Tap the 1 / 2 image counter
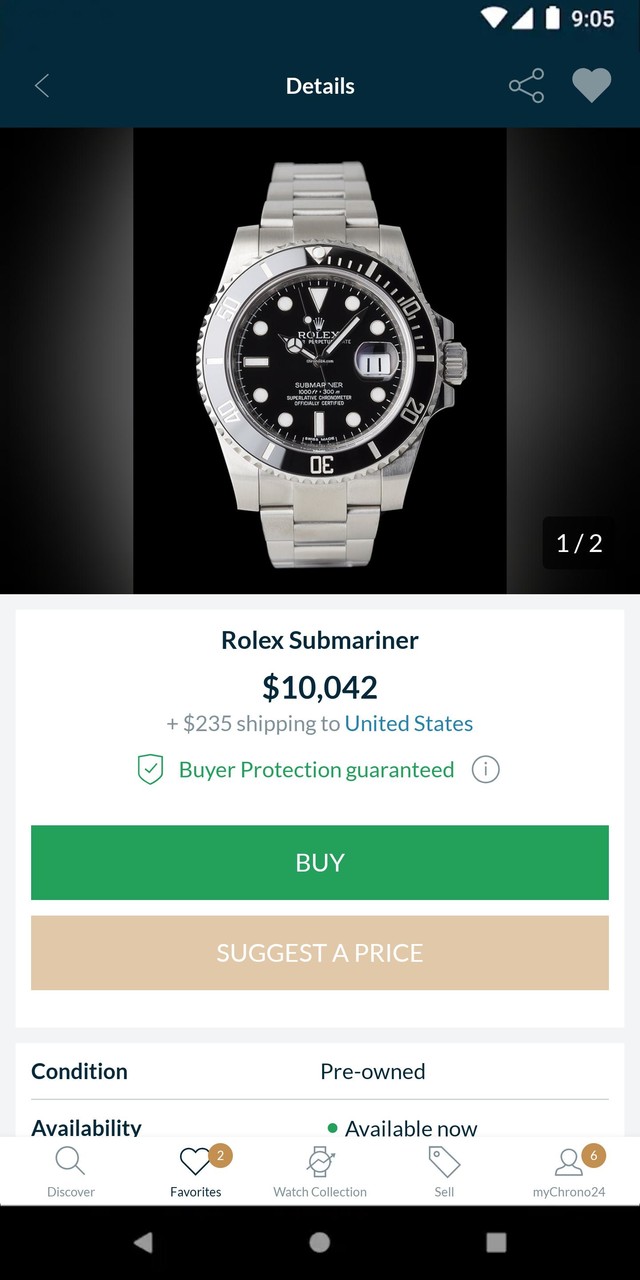This screenshot has width=640, height=1280. pyautogui.click(x=579, y=543)
